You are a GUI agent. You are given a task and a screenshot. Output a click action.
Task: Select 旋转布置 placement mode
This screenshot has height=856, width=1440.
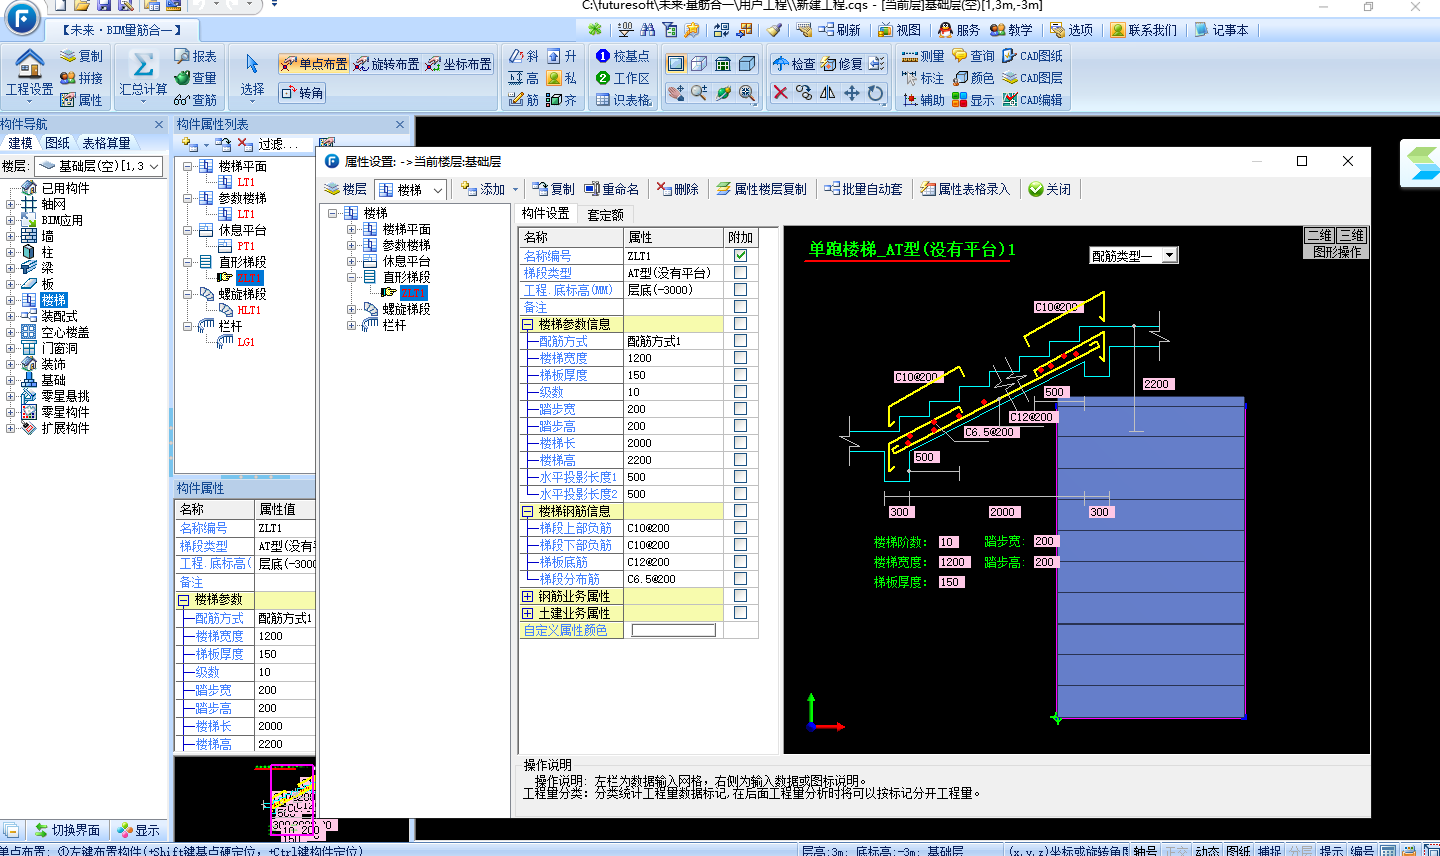tap(387, 64)
